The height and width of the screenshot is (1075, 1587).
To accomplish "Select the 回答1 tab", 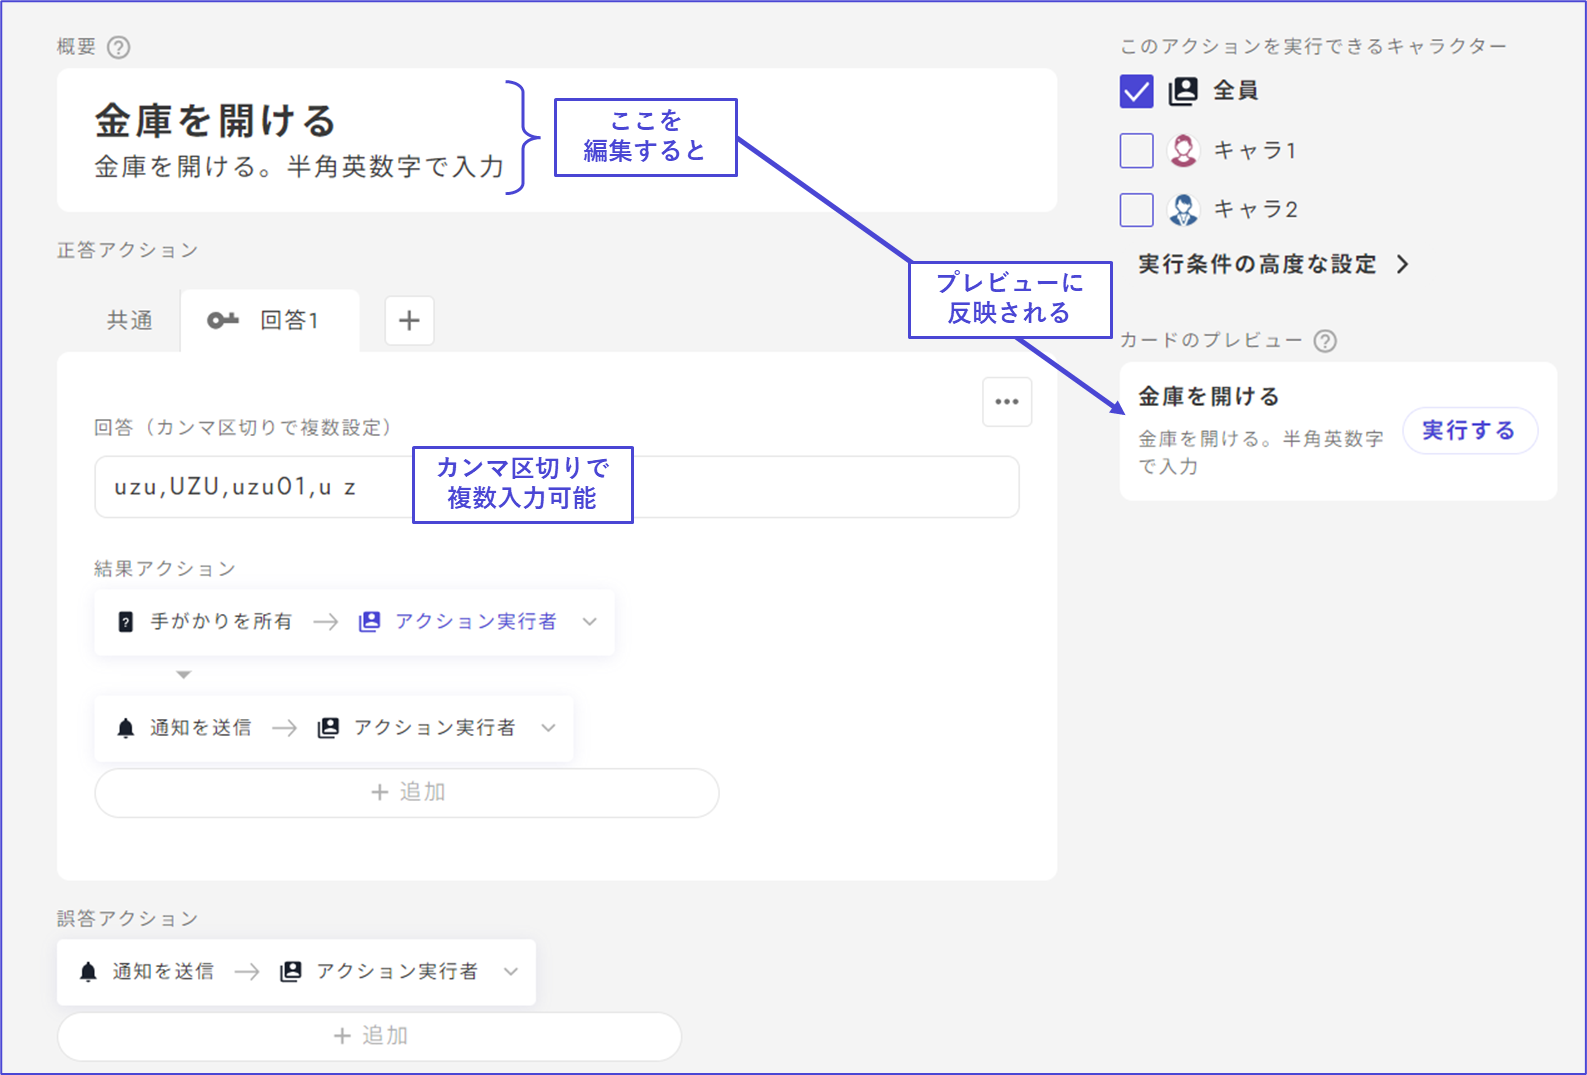I will point(270,321).
